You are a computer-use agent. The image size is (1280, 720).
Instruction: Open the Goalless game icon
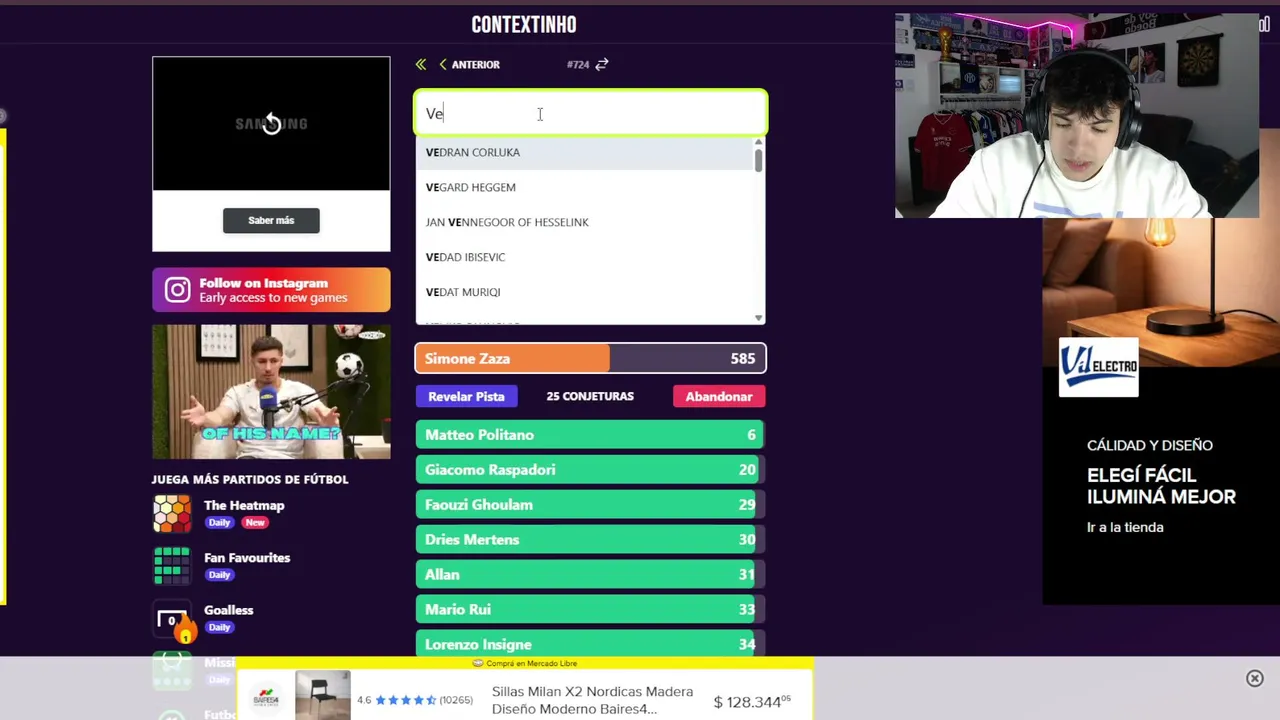pyautogui.click(x=172, y=618)
